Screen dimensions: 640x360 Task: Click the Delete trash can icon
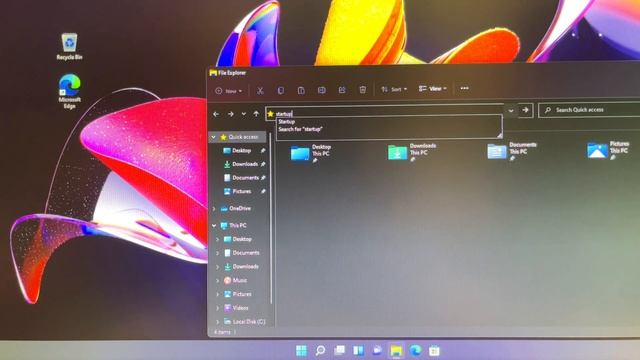pyautogui.click(x=362, y=89)
